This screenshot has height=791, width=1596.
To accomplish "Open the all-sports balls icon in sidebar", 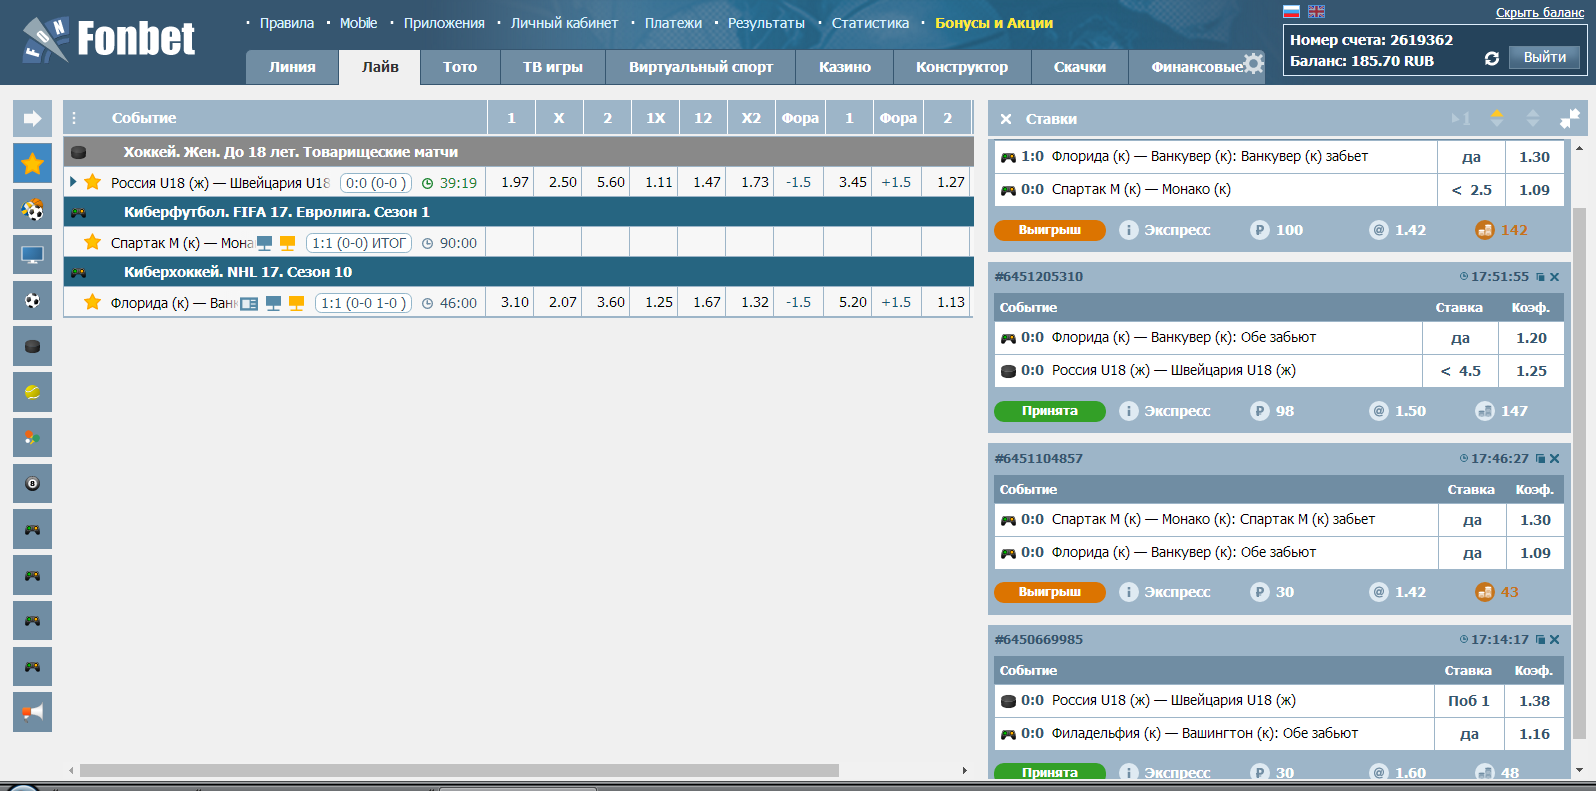I will (x=32, y=210).
